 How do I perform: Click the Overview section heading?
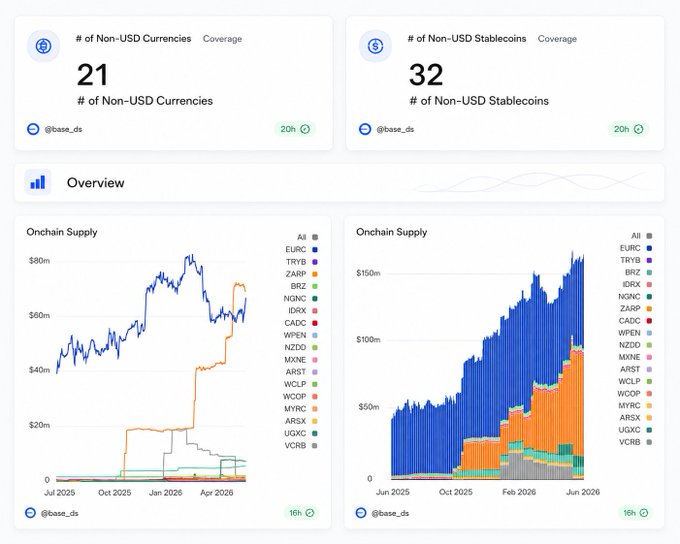coord(95,183)
